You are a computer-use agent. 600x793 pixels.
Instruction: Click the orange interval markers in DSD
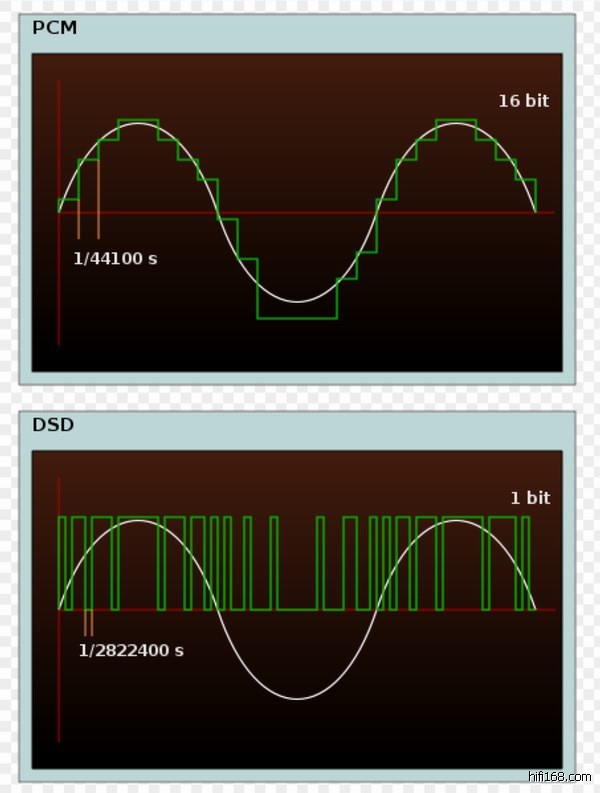tap(88, 622)
